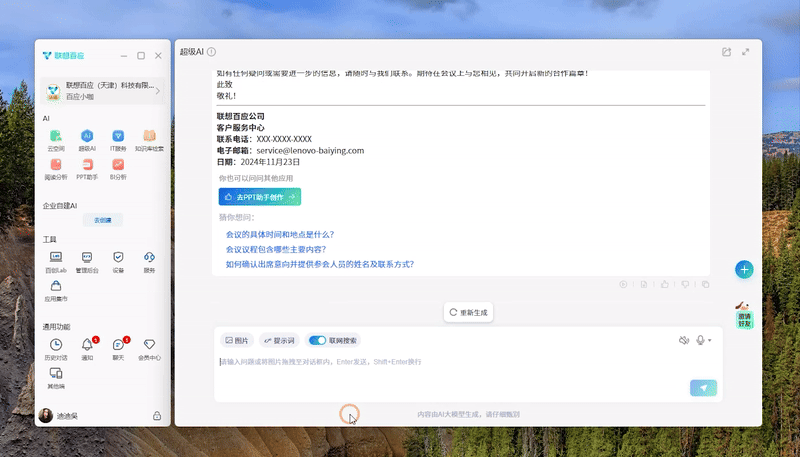Expand the chat window to fullscreen
Screen dimensions: 800x457
[746, 52]
